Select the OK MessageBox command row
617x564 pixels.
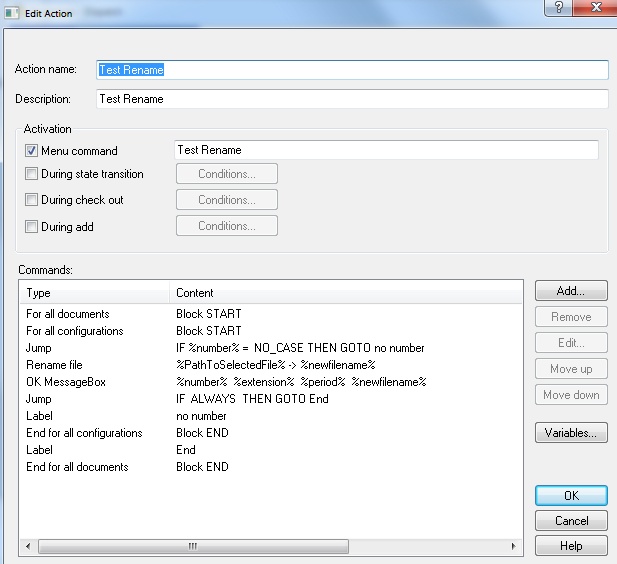point(271,382)
